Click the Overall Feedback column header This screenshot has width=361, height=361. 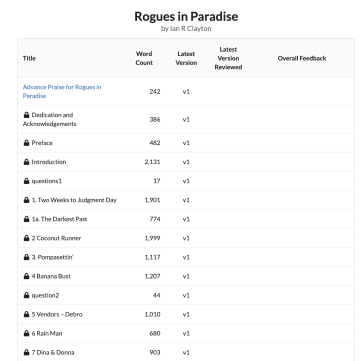[x=302, y=58]
